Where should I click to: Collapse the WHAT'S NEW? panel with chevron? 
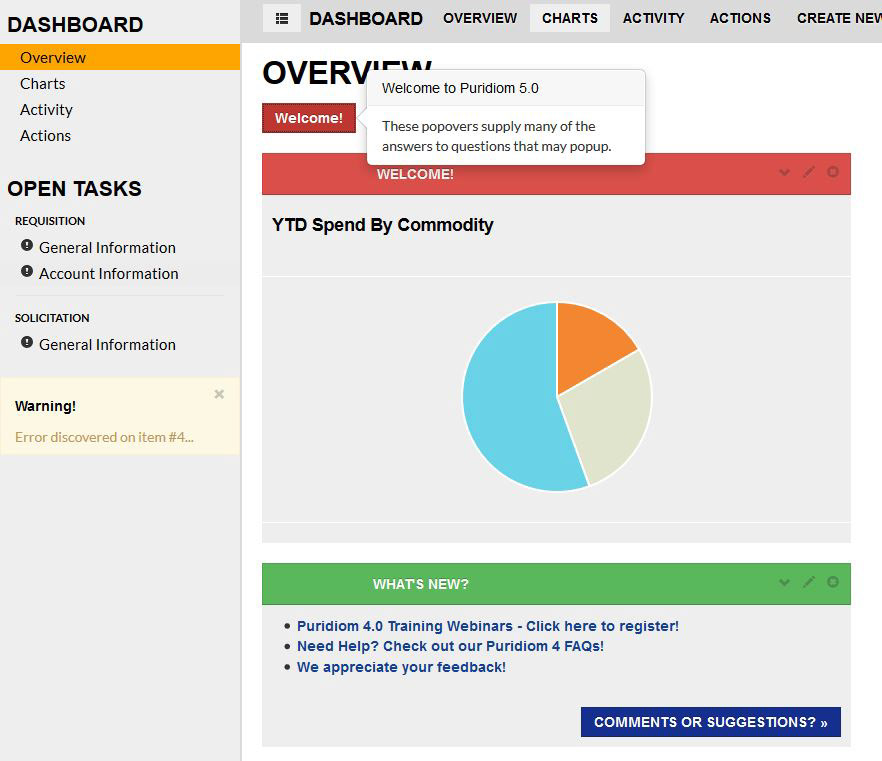click(784, 582)
